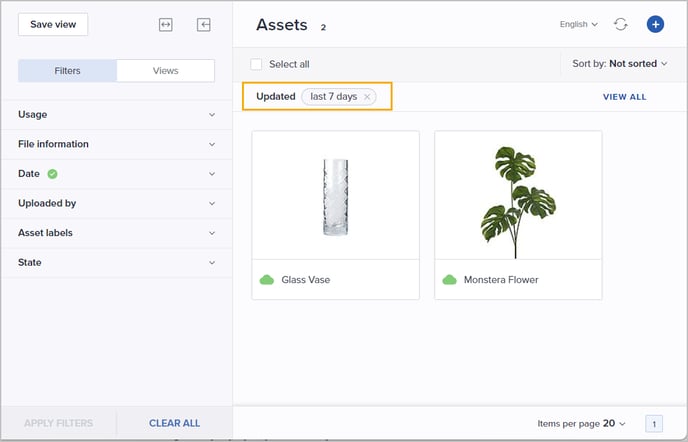Click the APPLY FILTERS button
Screen dimensions: 688x442
(x=59, y=423)
